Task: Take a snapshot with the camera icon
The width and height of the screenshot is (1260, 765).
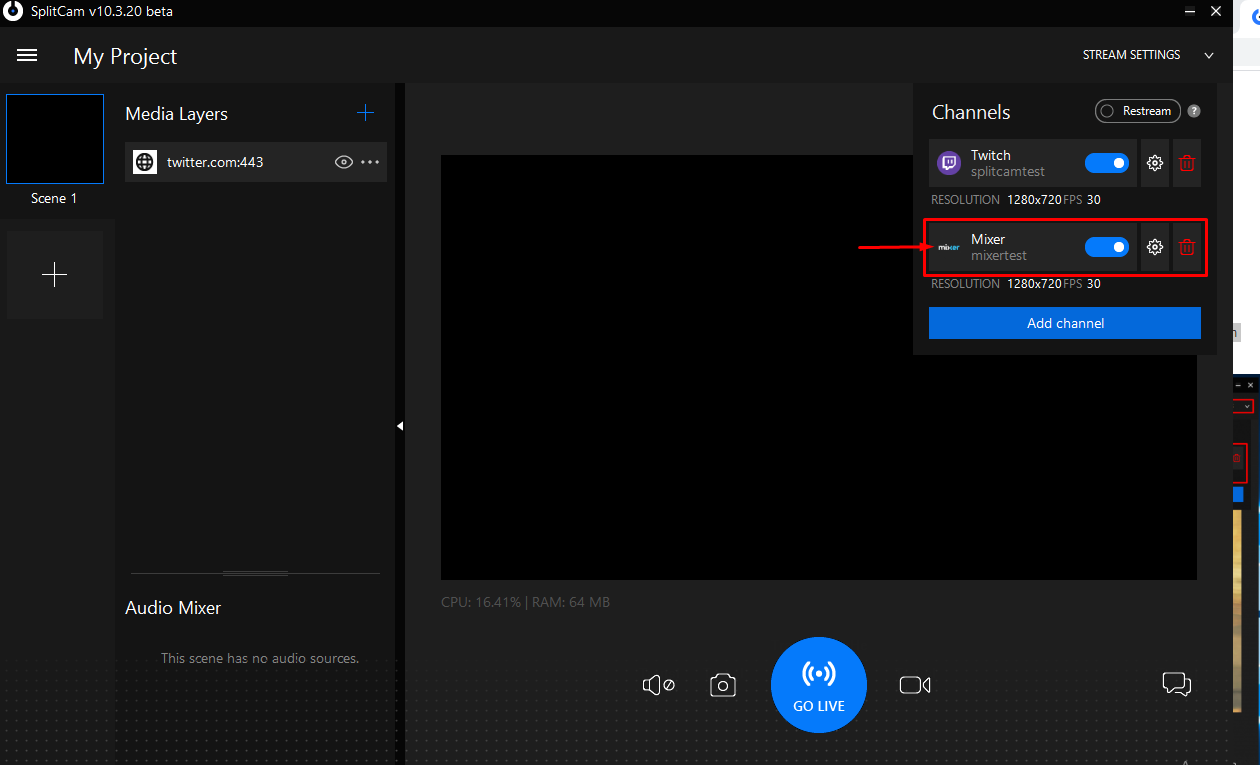Action: (723, 684)
